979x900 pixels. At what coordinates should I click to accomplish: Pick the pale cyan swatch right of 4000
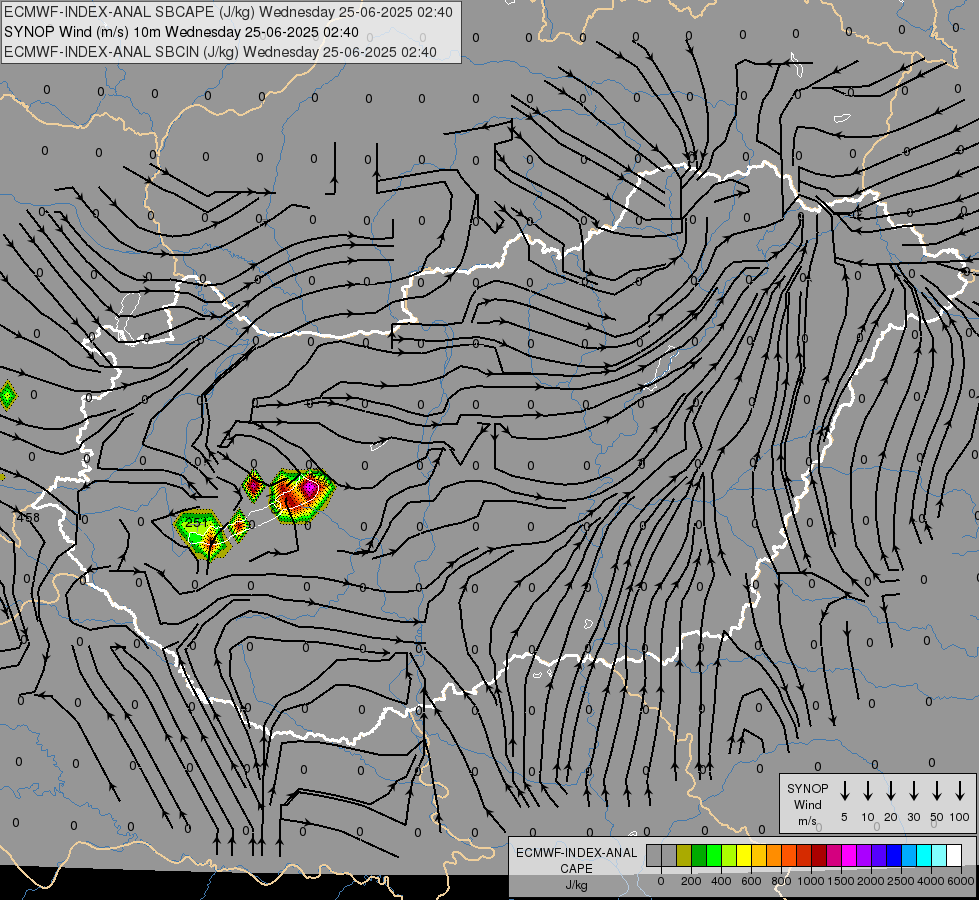(x=938, y=855)
